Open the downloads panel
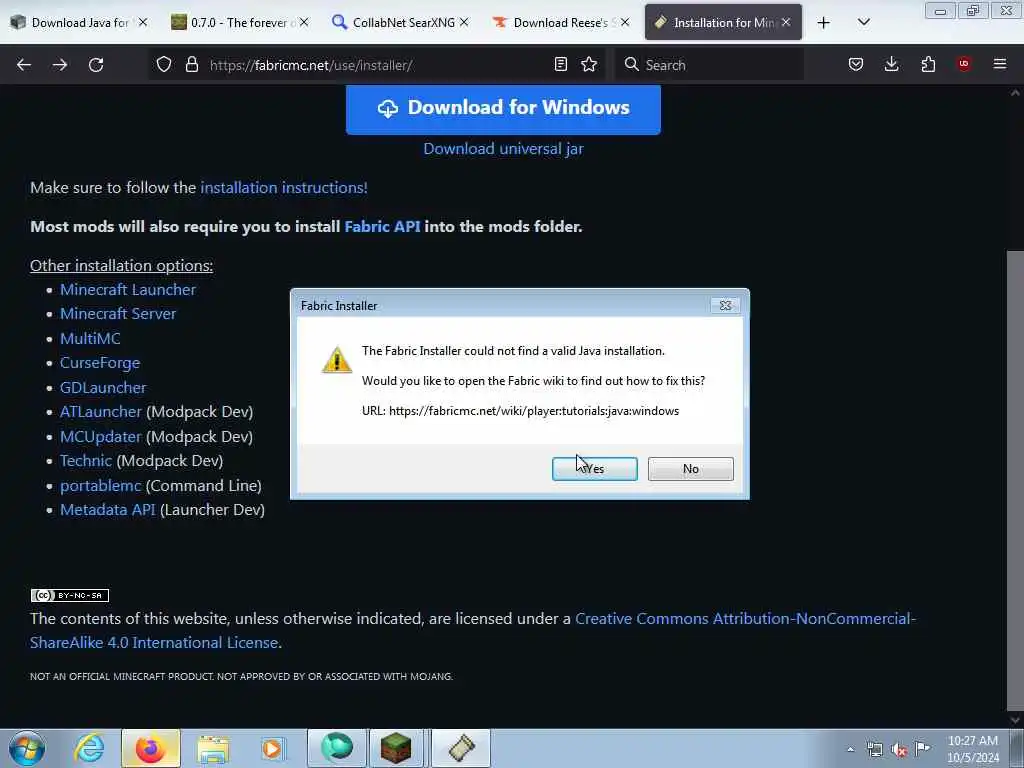Image resolution: width=1024 pixels, height=768 pixels. (x=891, y=64)
